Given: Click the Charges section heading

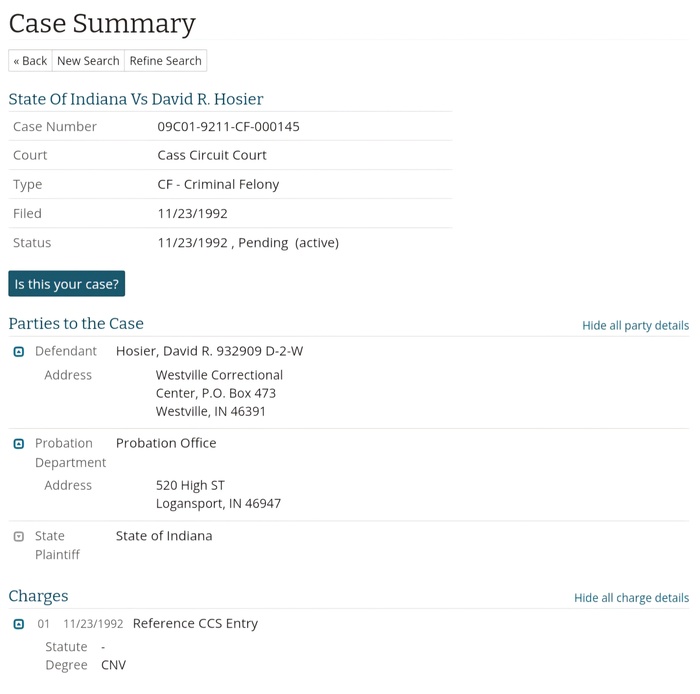Looking at the screenshot, I should pyautogui.click(x=38, y=596).
